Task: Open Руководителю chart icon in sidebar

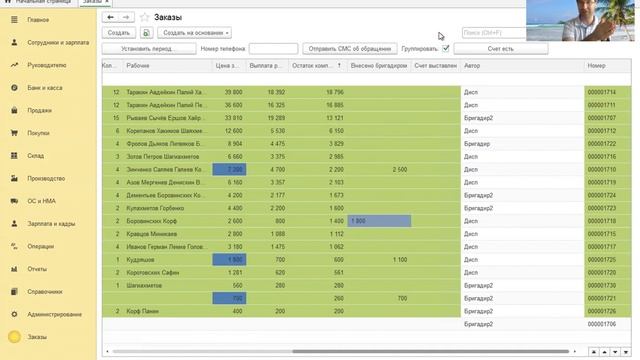Action: click(x=14, y=65)
